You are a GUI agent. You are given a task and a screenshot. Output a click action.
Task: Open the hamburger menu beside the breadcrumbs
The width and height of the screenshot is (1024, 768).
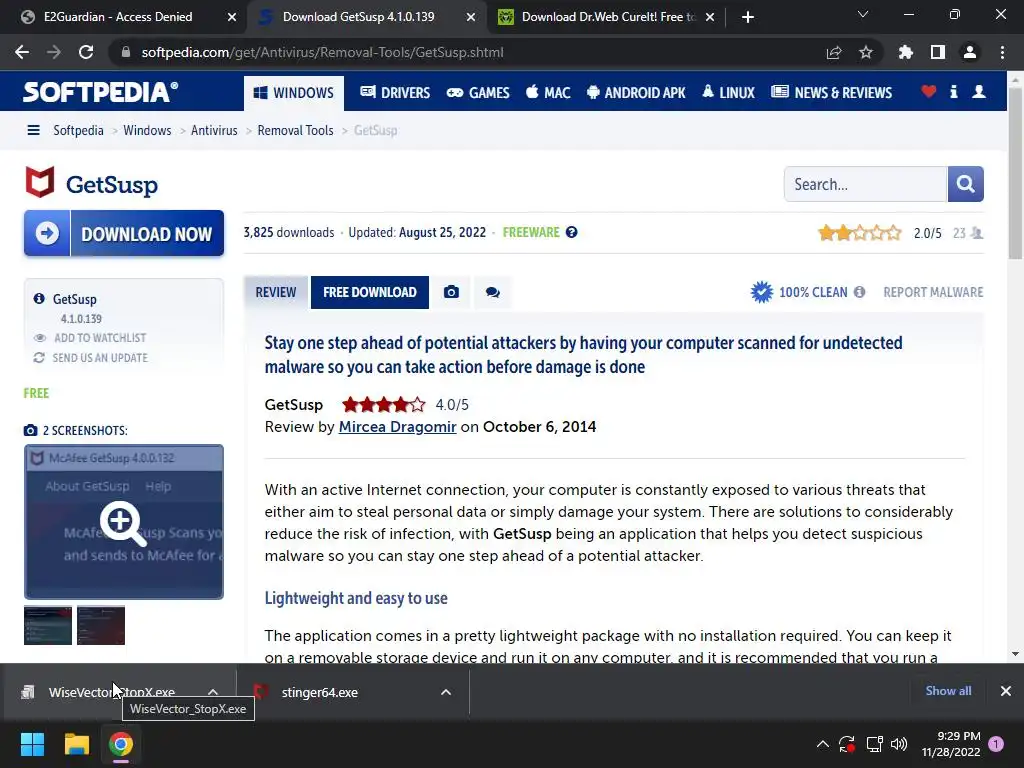tap(33, 130)
